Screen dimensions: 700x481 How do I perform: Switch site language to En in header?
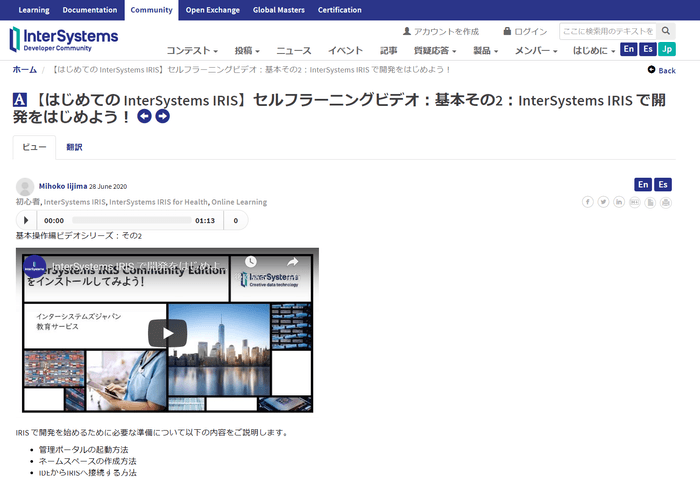click(629, 50)
